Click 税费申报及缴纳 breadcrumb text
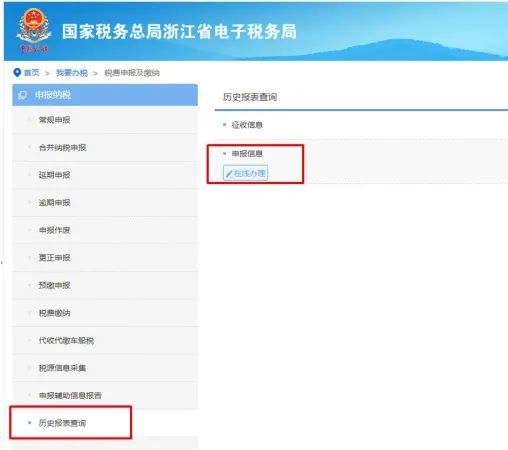 (132, 73)
